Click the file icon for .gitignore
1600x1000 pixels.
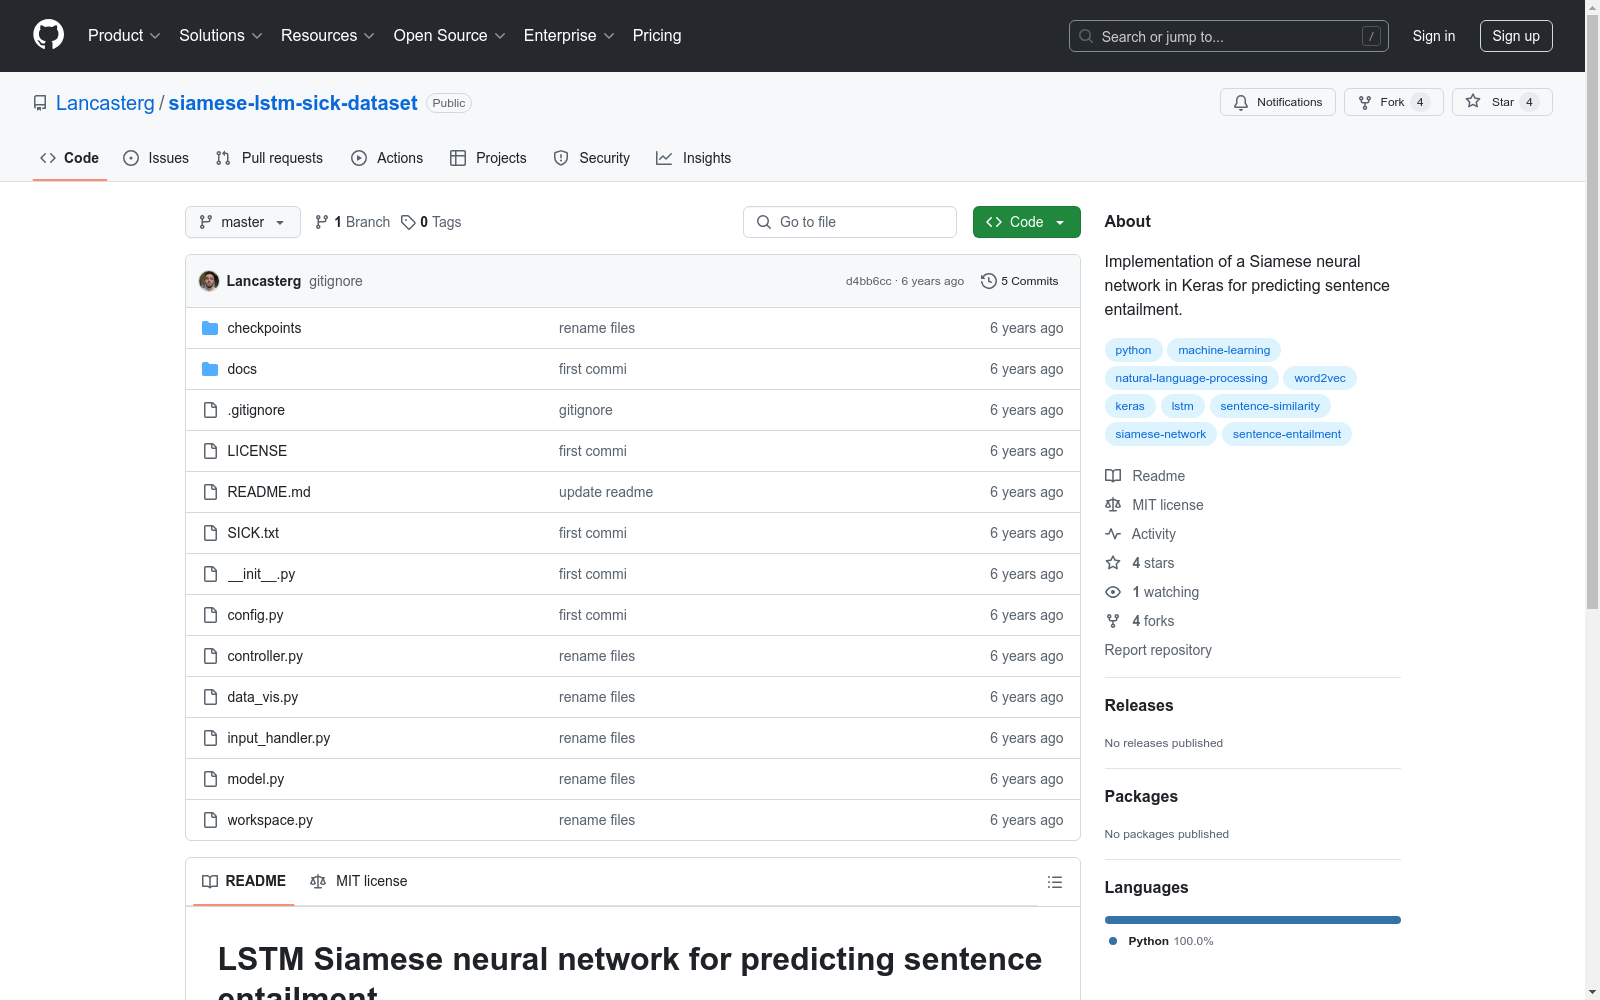coord(210,410)
